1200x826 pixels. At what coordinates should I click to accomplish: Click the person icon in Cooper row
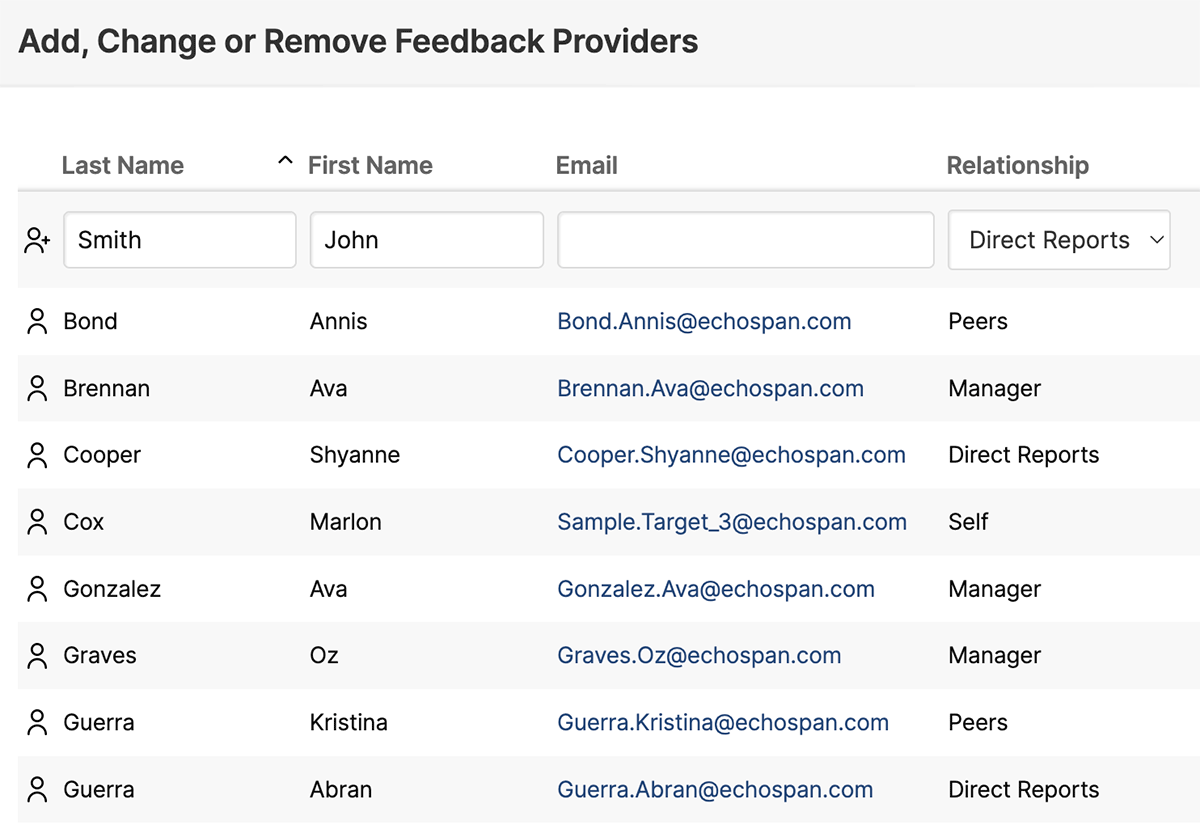coord(37,456)
